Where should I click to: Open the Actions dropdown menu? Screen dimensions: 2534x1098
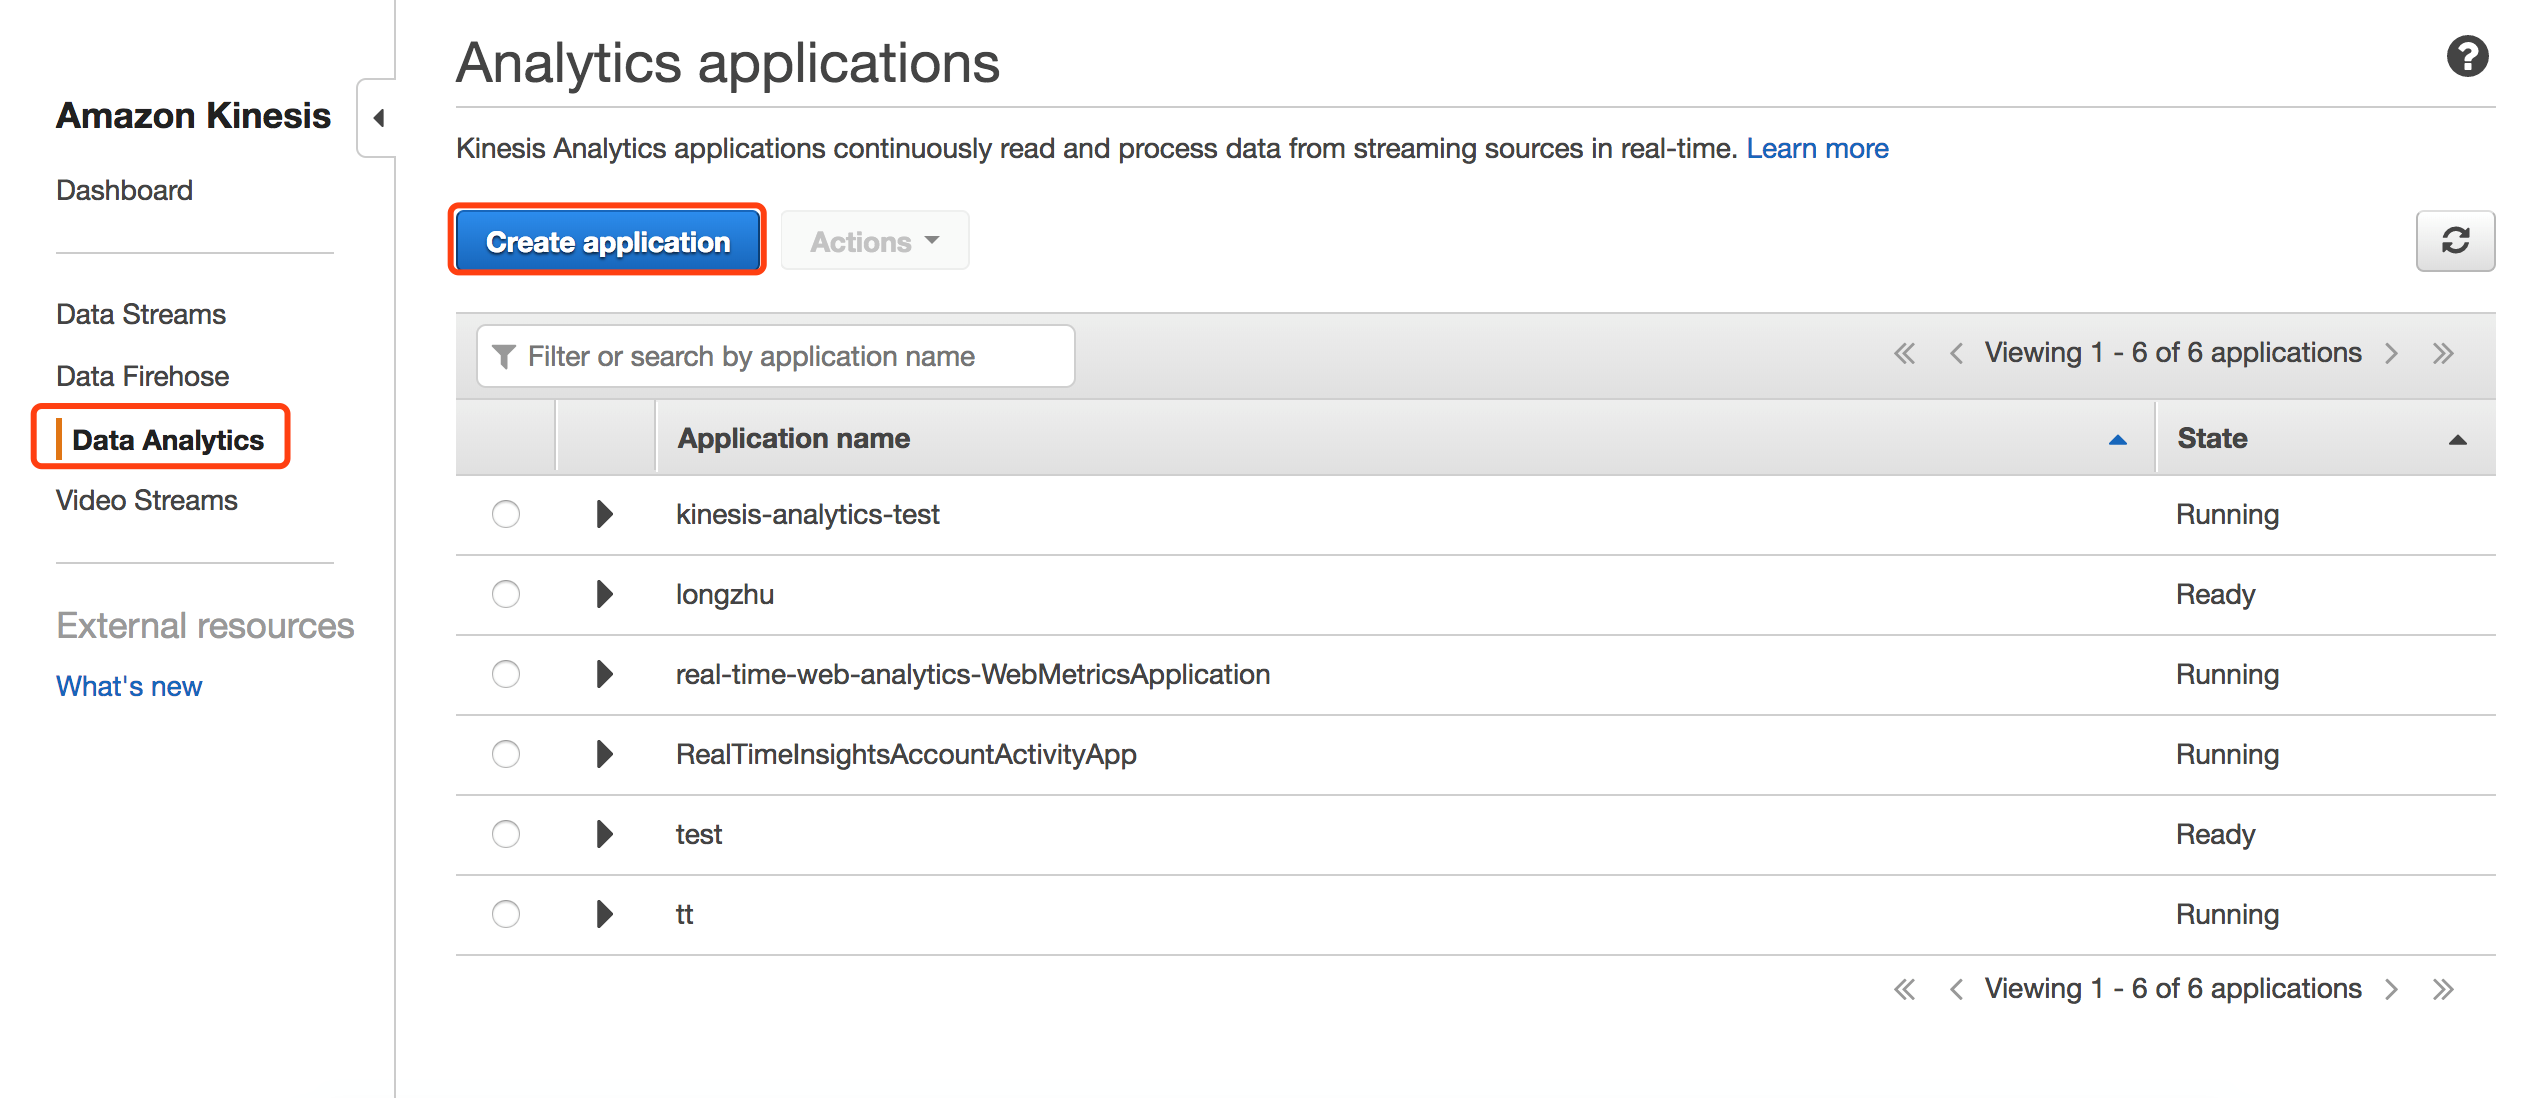pyautogui.click(x=874, y=241)
